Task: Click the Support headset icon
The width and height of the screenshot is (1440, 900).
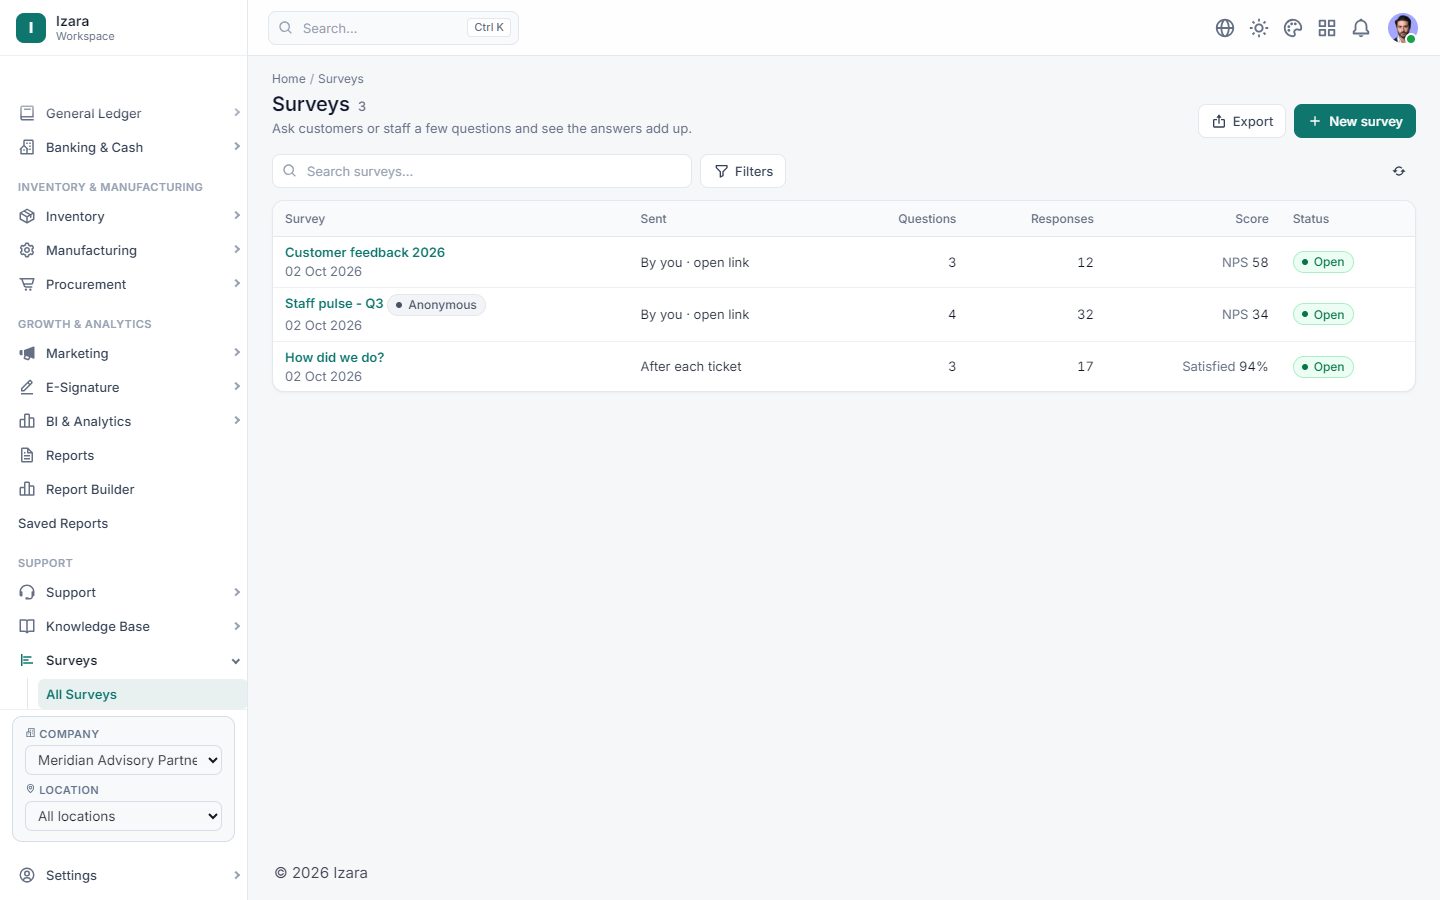Action: coord(27,592)
